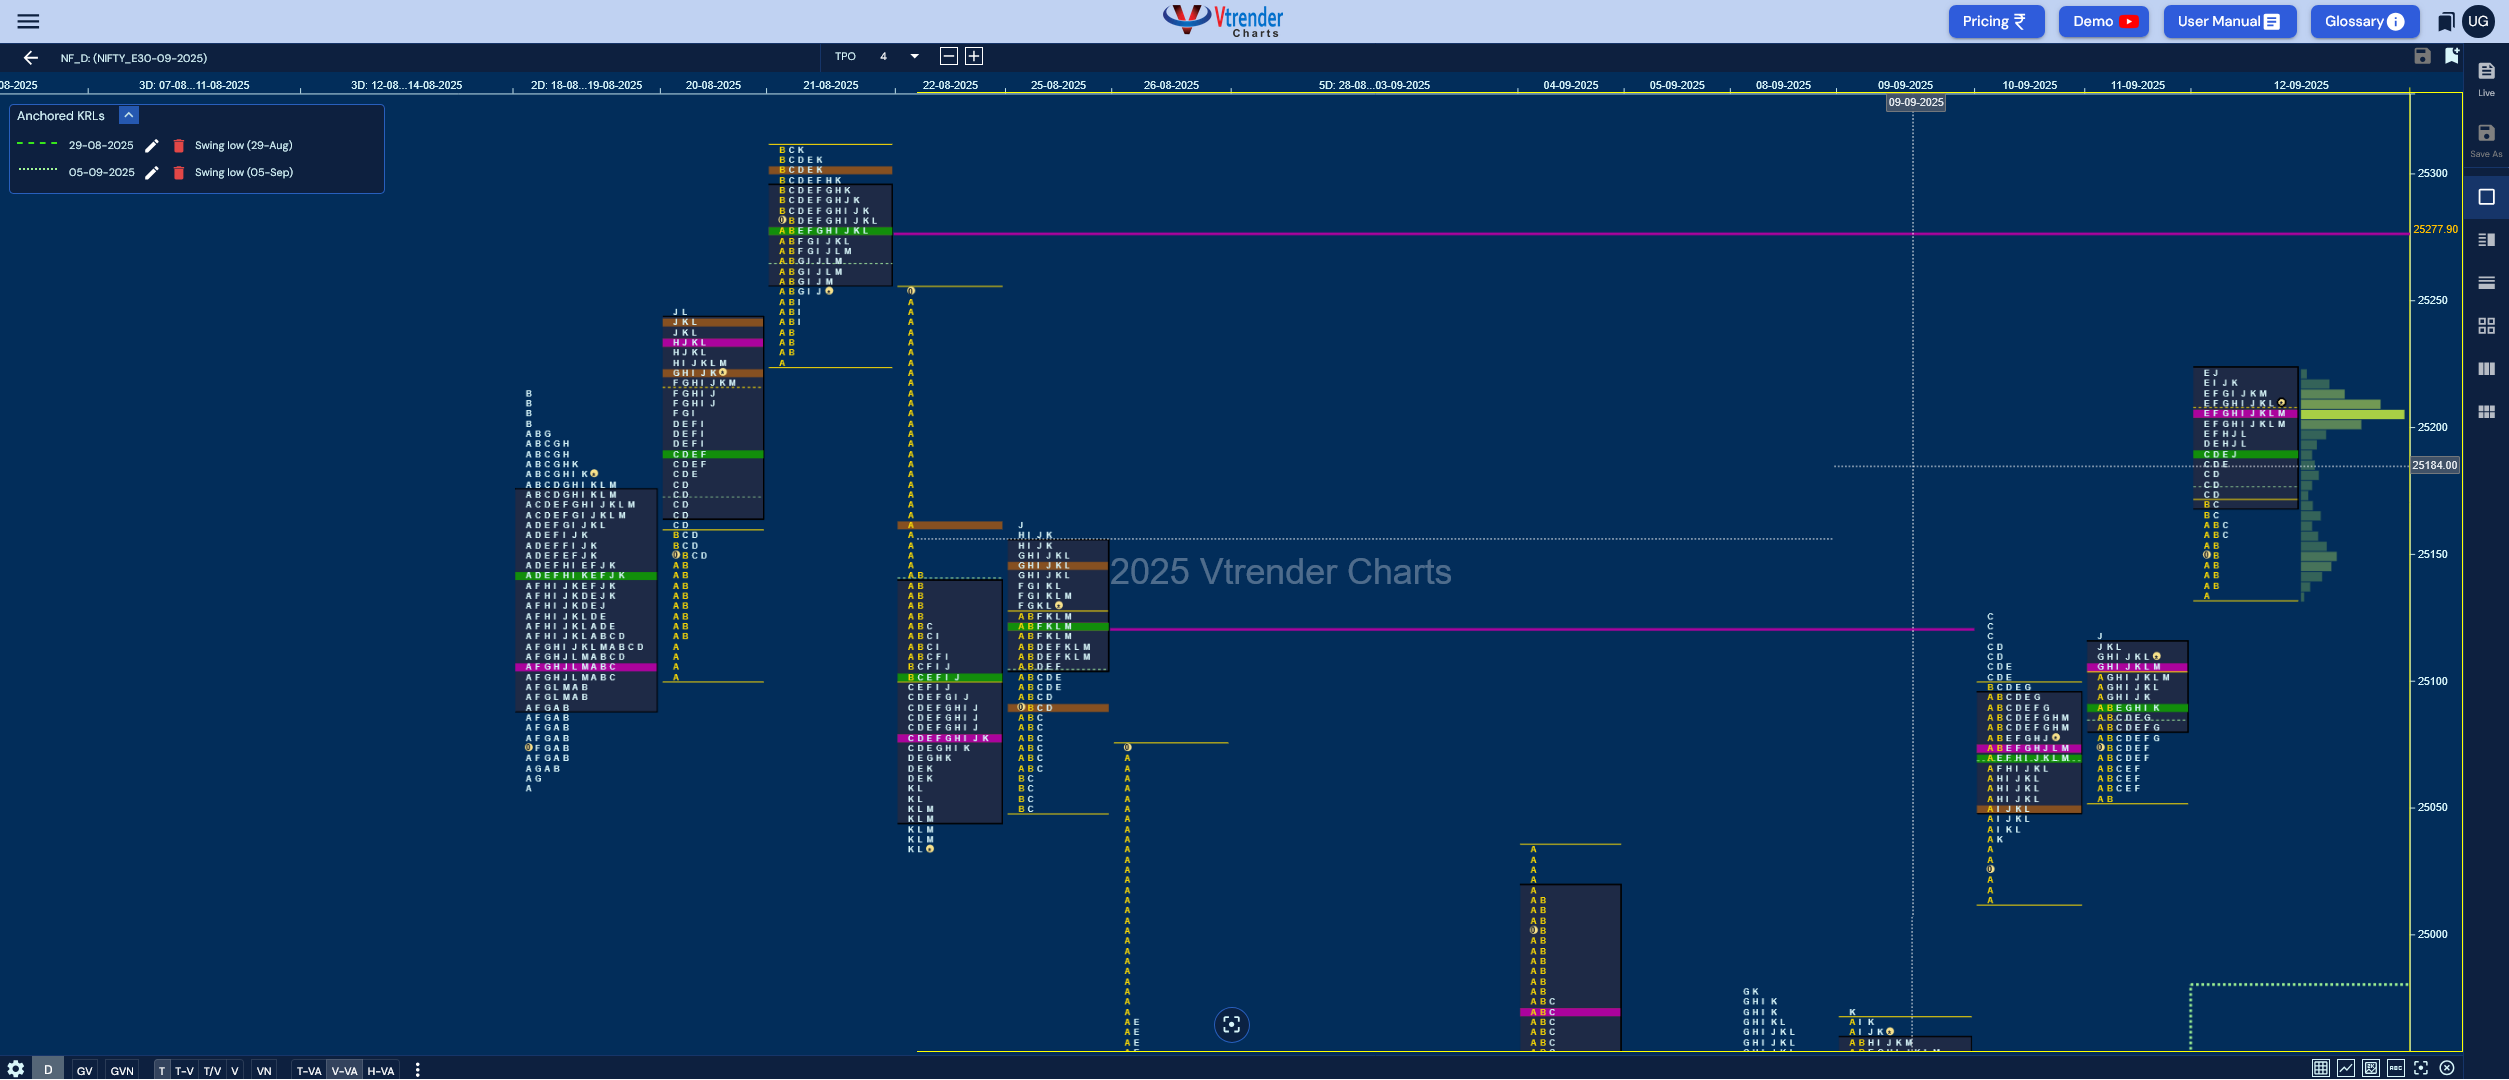Go back using the arrow icon
Screen dimensions: 2509x1080
(x=31, y=58)
